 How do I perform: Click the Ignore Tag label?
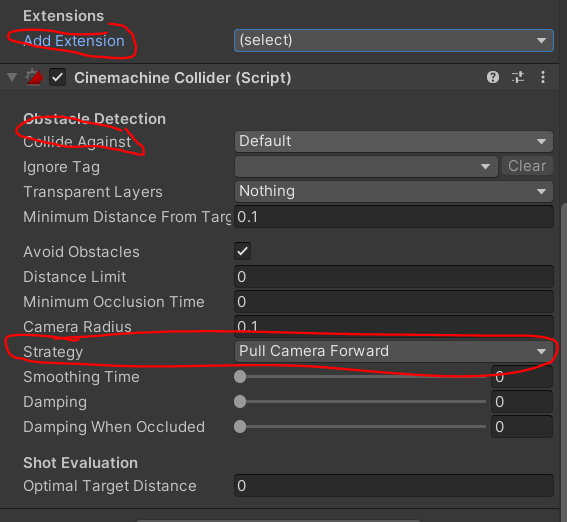61,167
